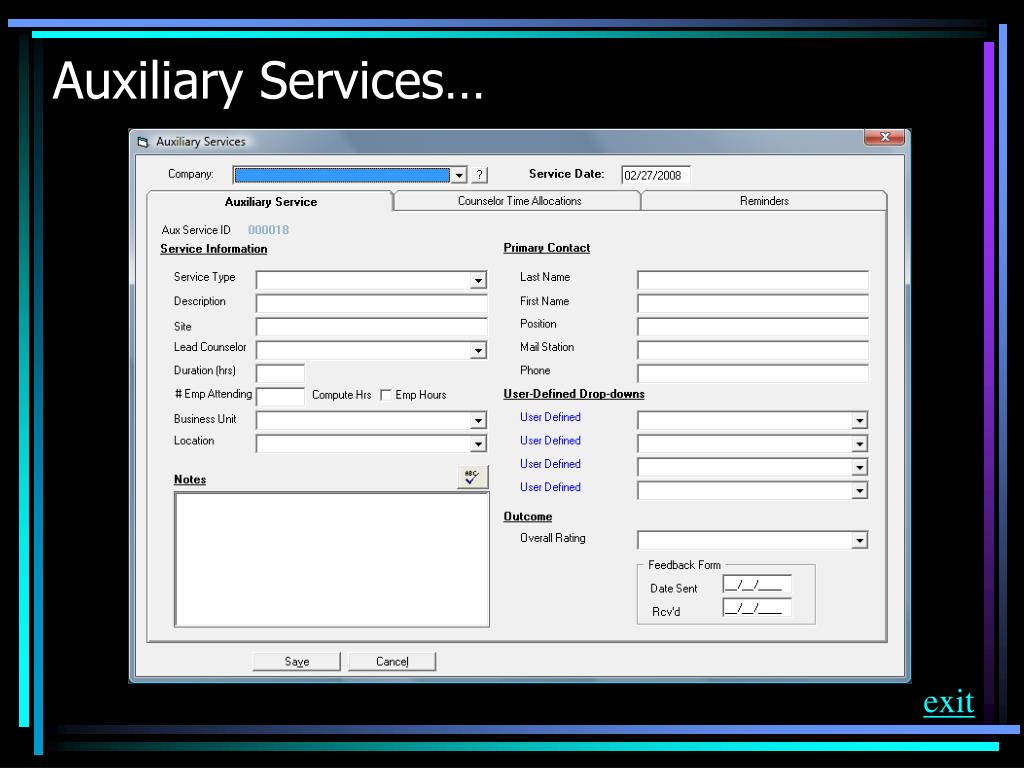Open the third User Defined dropdown
This screenshot has width=1024, height=768.
point(859,468)
